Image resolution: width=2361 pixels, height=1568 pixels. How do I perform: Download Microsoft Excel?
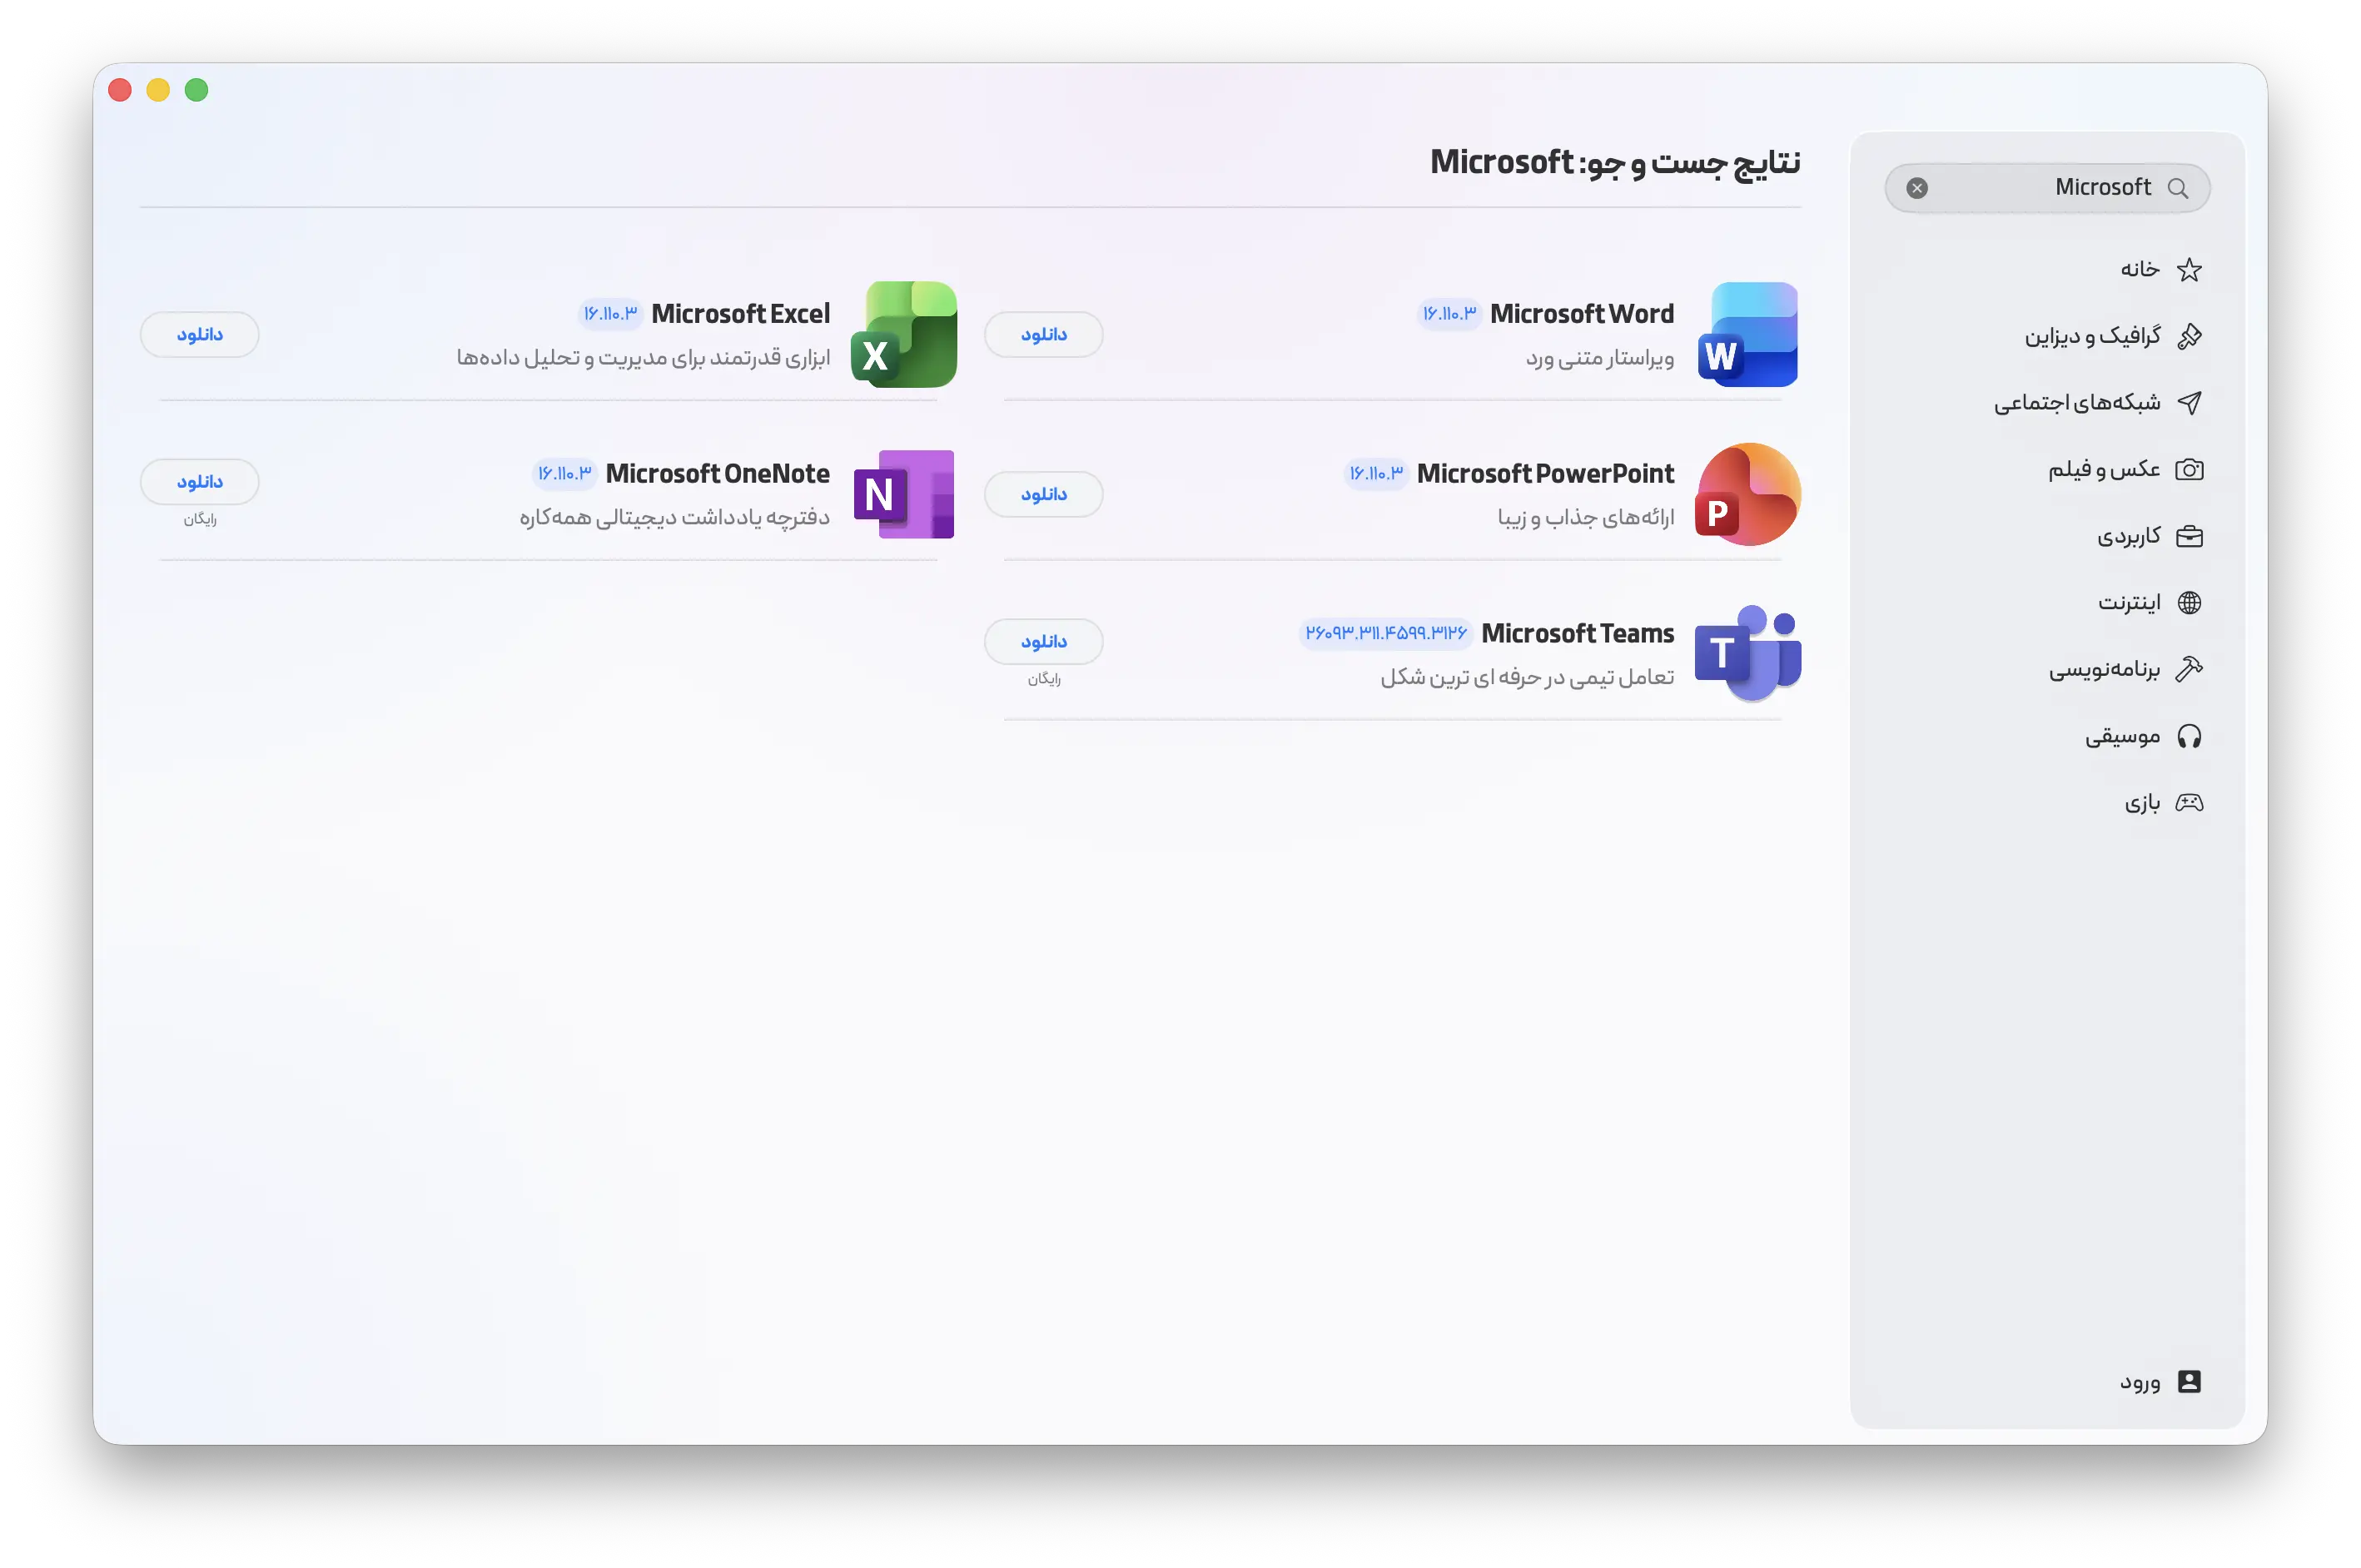(199, 334)
